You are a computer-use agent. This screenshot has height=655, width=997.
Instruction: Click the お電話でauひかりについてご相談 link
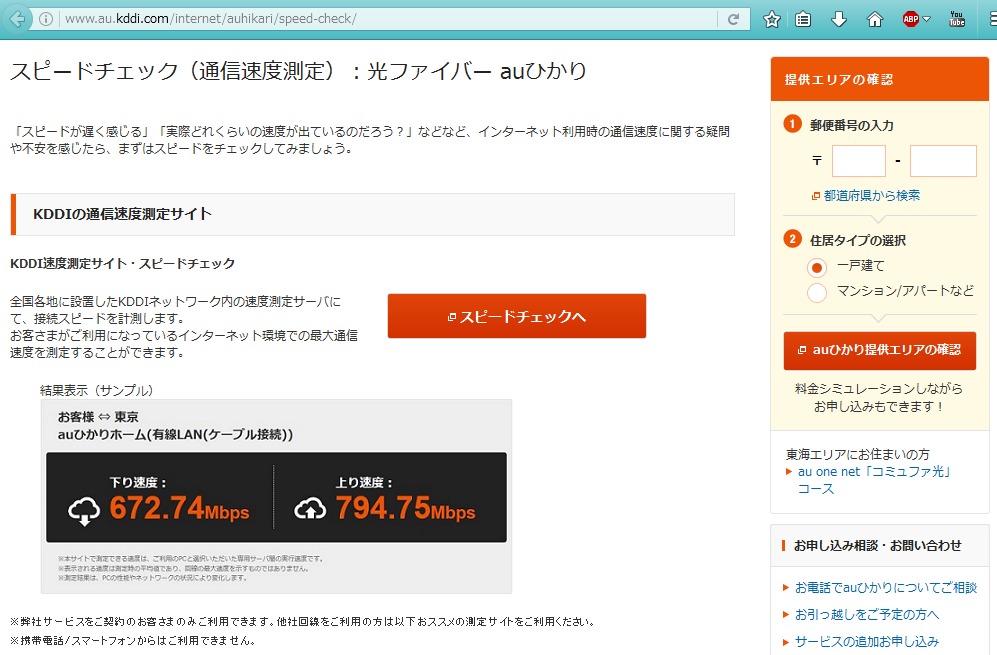[885, 587]
